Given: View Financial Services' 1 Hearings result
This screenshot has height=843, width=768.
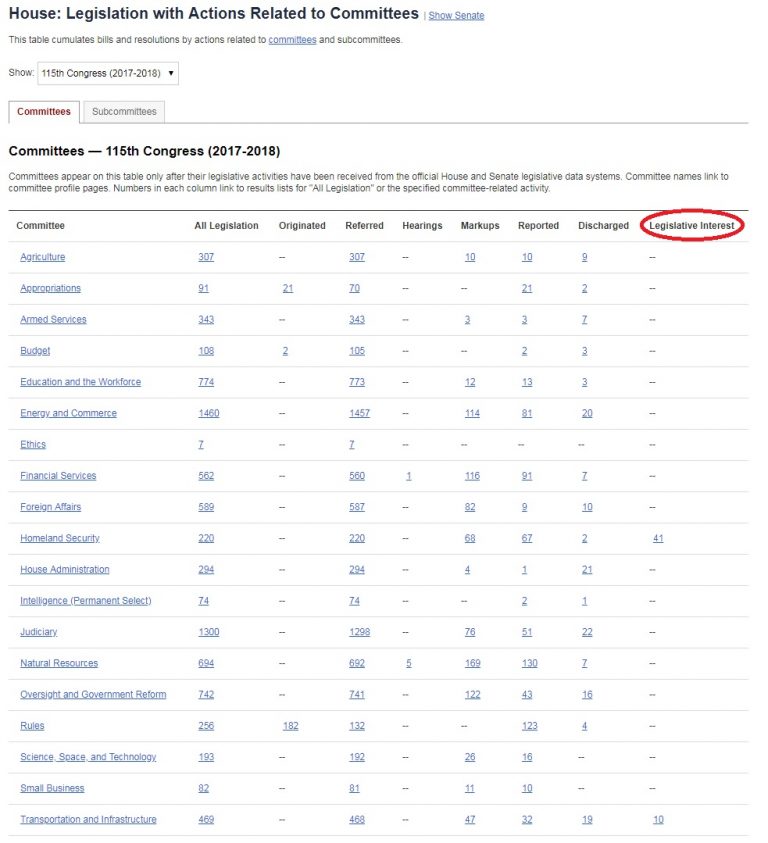Looking at the screenshot, I should 409,476.
